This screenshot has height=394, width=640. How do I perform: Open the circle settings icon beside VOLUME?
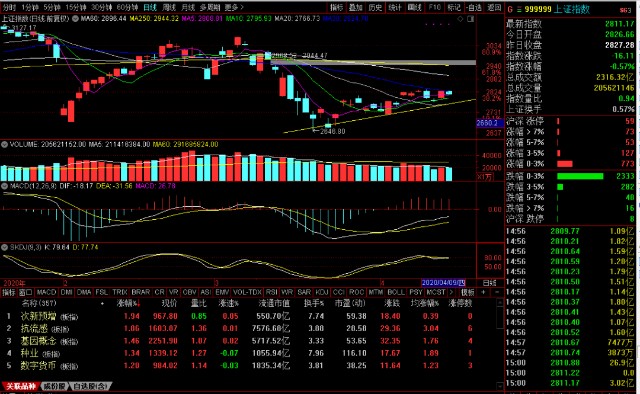[4, 145]
